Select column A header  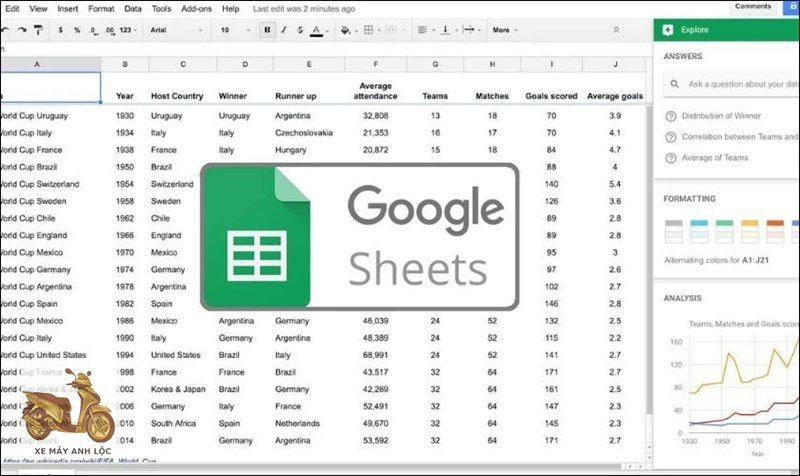37,64
